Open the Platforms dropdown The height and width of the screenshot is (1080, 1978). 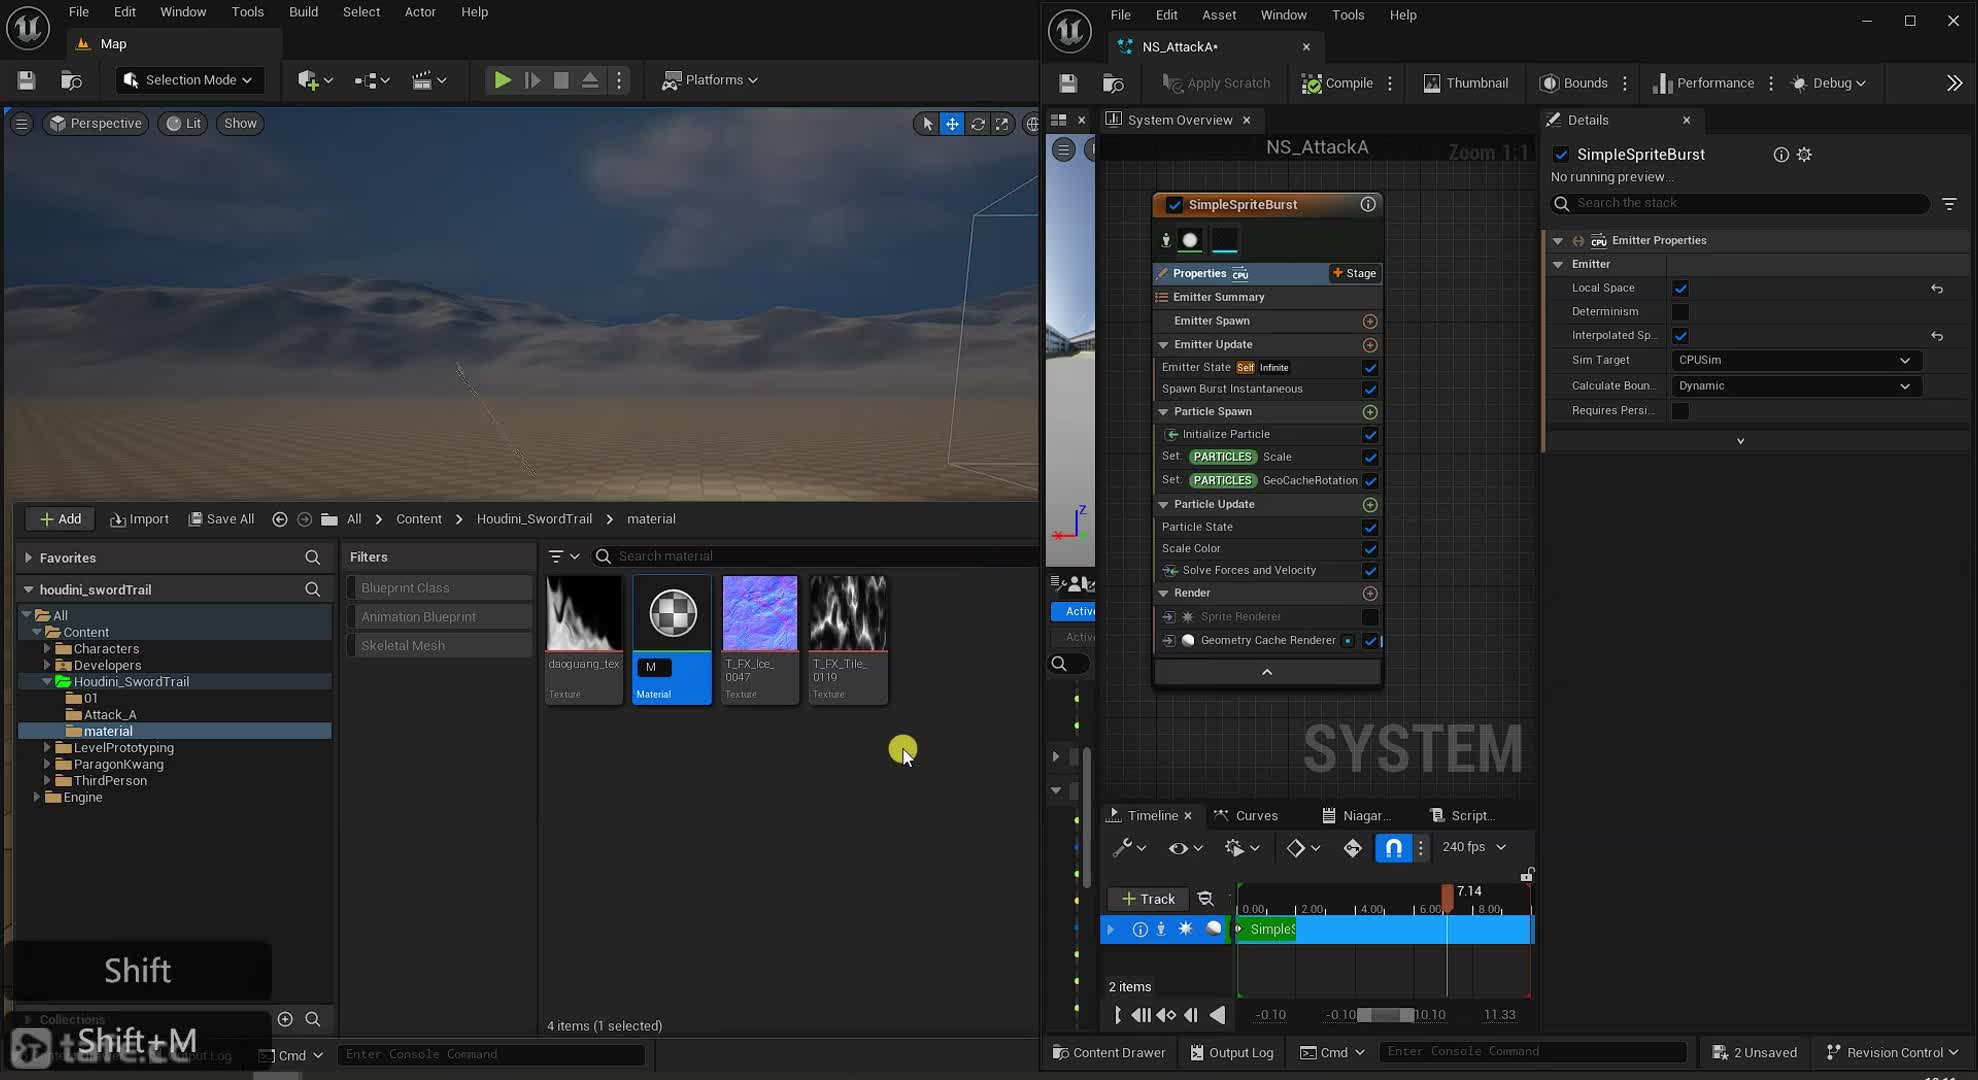pyautogui.click(x=710, y=80)
